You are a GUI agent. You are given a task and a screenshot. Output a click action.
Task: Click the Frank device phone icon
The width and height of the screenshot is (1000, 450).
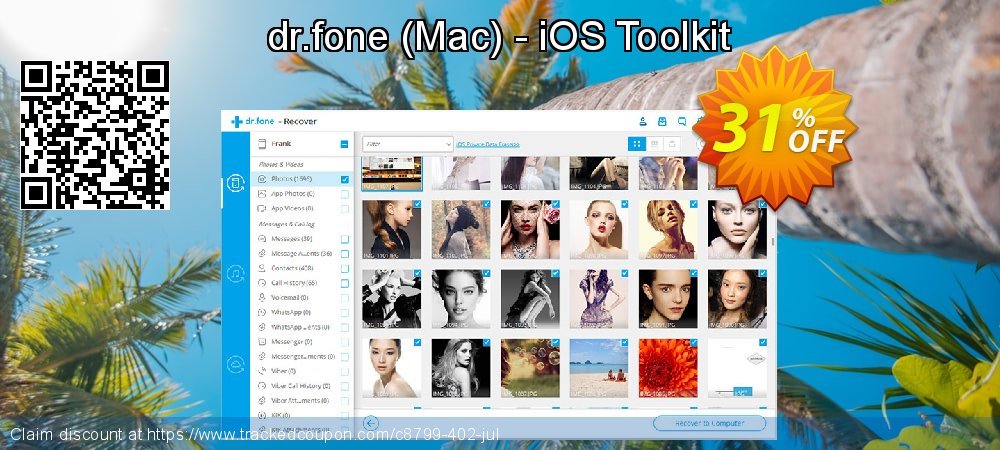coord(261,144)
